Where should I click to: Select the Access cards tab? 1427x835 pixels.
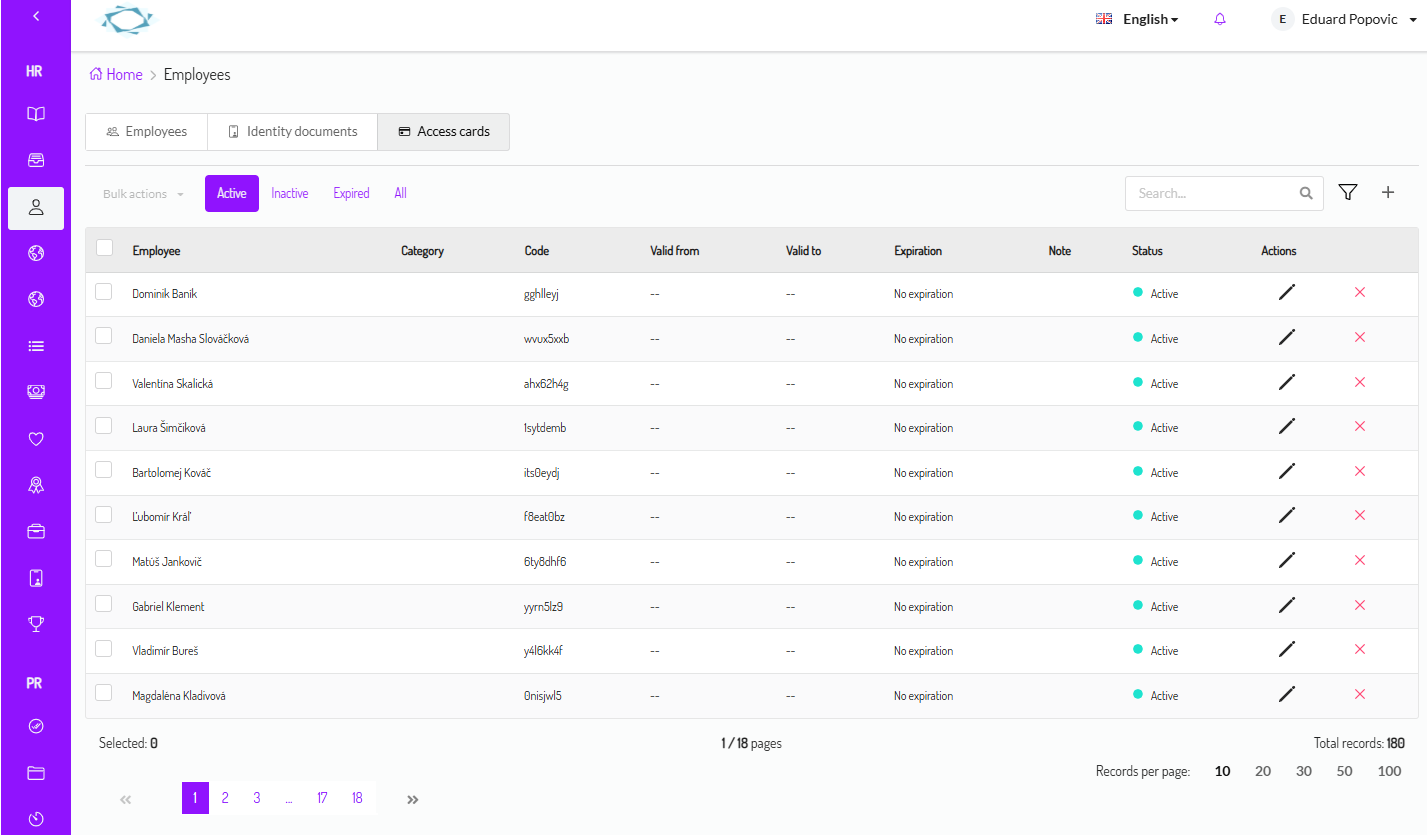(444, 132)
